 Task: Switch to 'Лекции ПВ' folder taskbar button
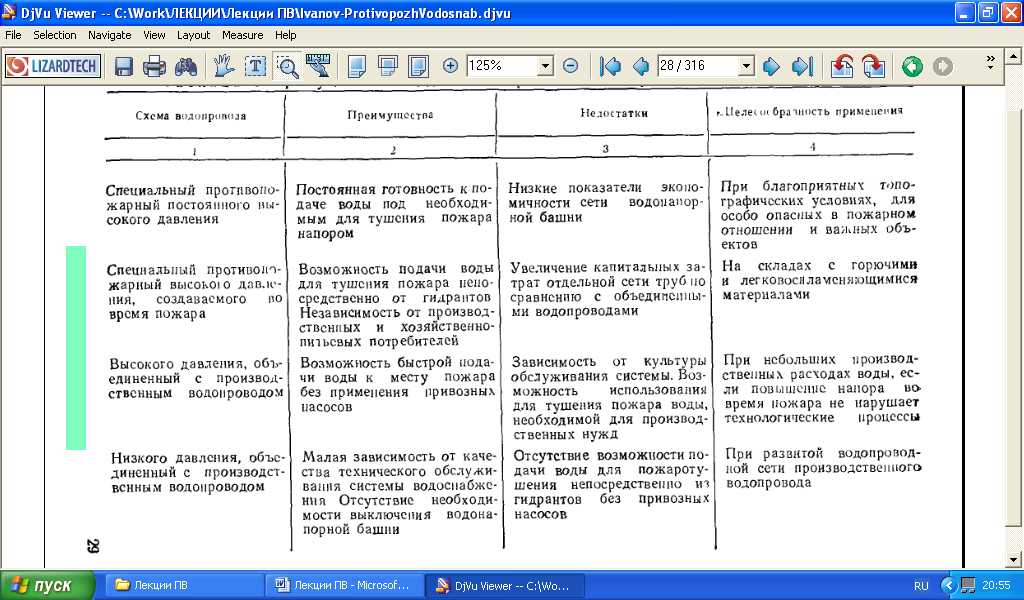coord(183,586)
